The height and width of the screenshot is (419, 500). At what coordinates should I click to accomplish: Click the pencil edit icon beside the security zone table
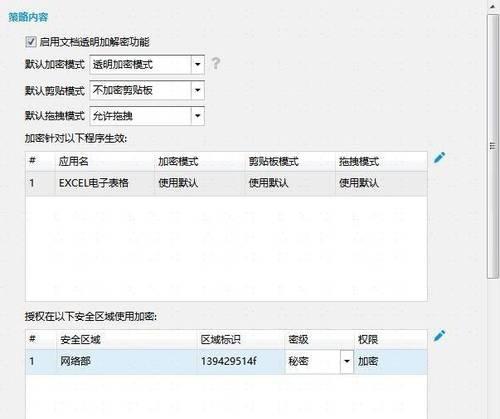440,336
